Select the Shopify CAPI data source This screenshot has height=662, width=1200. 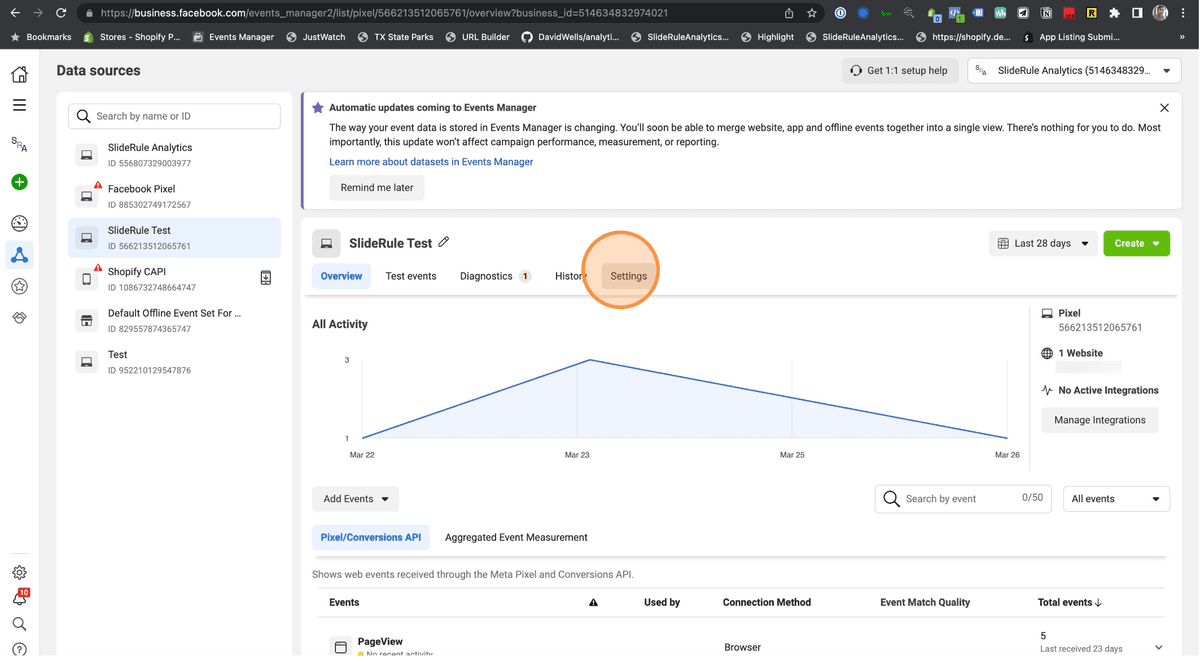174,279
